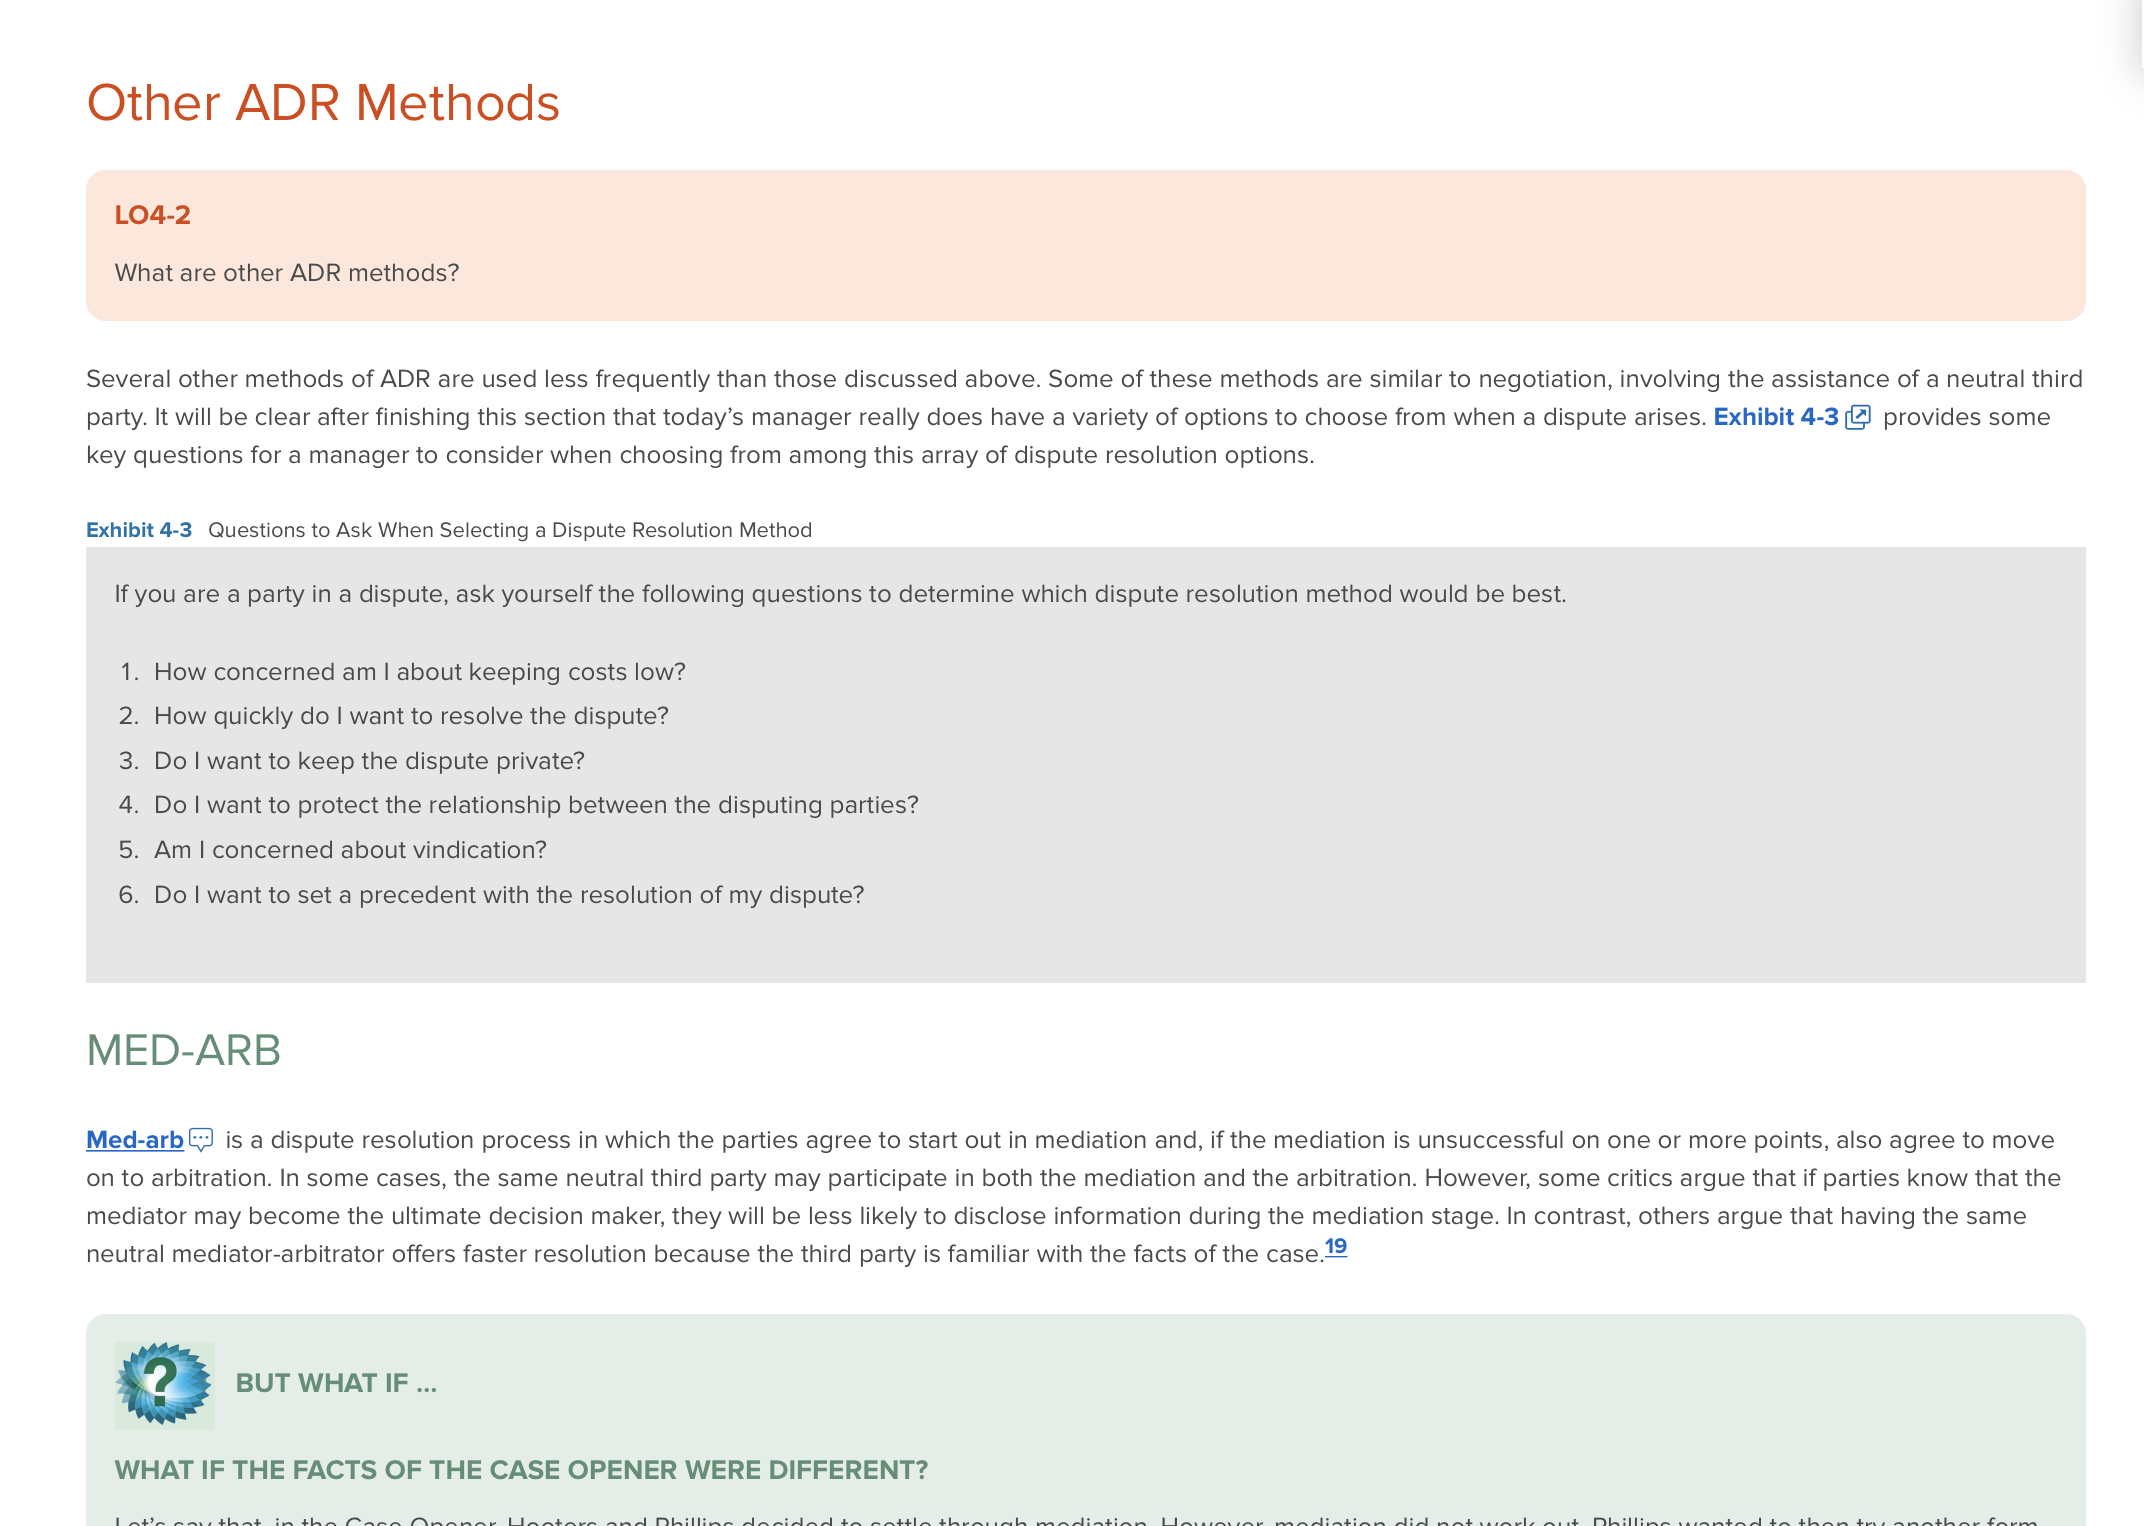Viewport: 2144px width, 1526px height.
Task: Open the pop-out icon beside Exhibit 4-3
Action: (1857, 417)
